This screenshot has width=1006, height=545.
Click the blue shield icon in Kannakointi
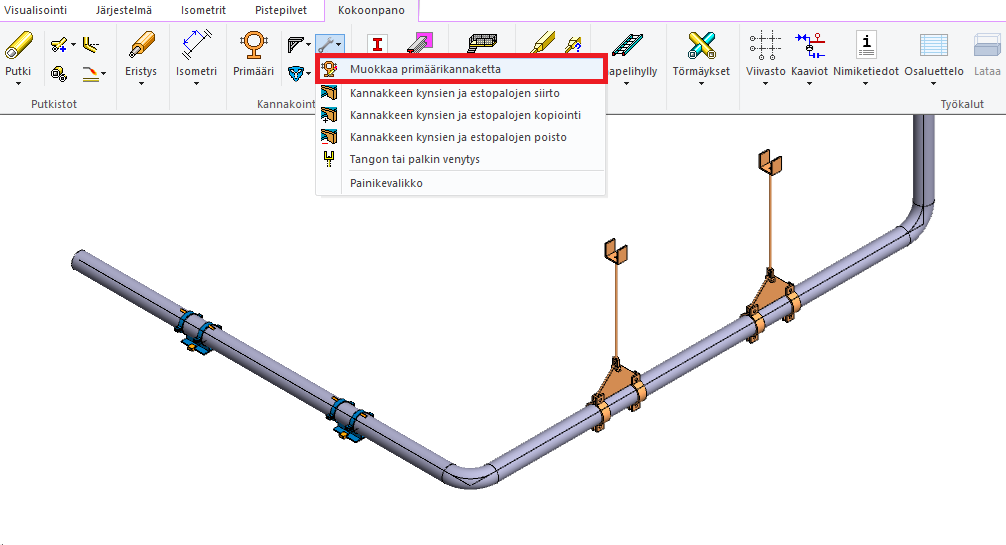coord(296,74)
